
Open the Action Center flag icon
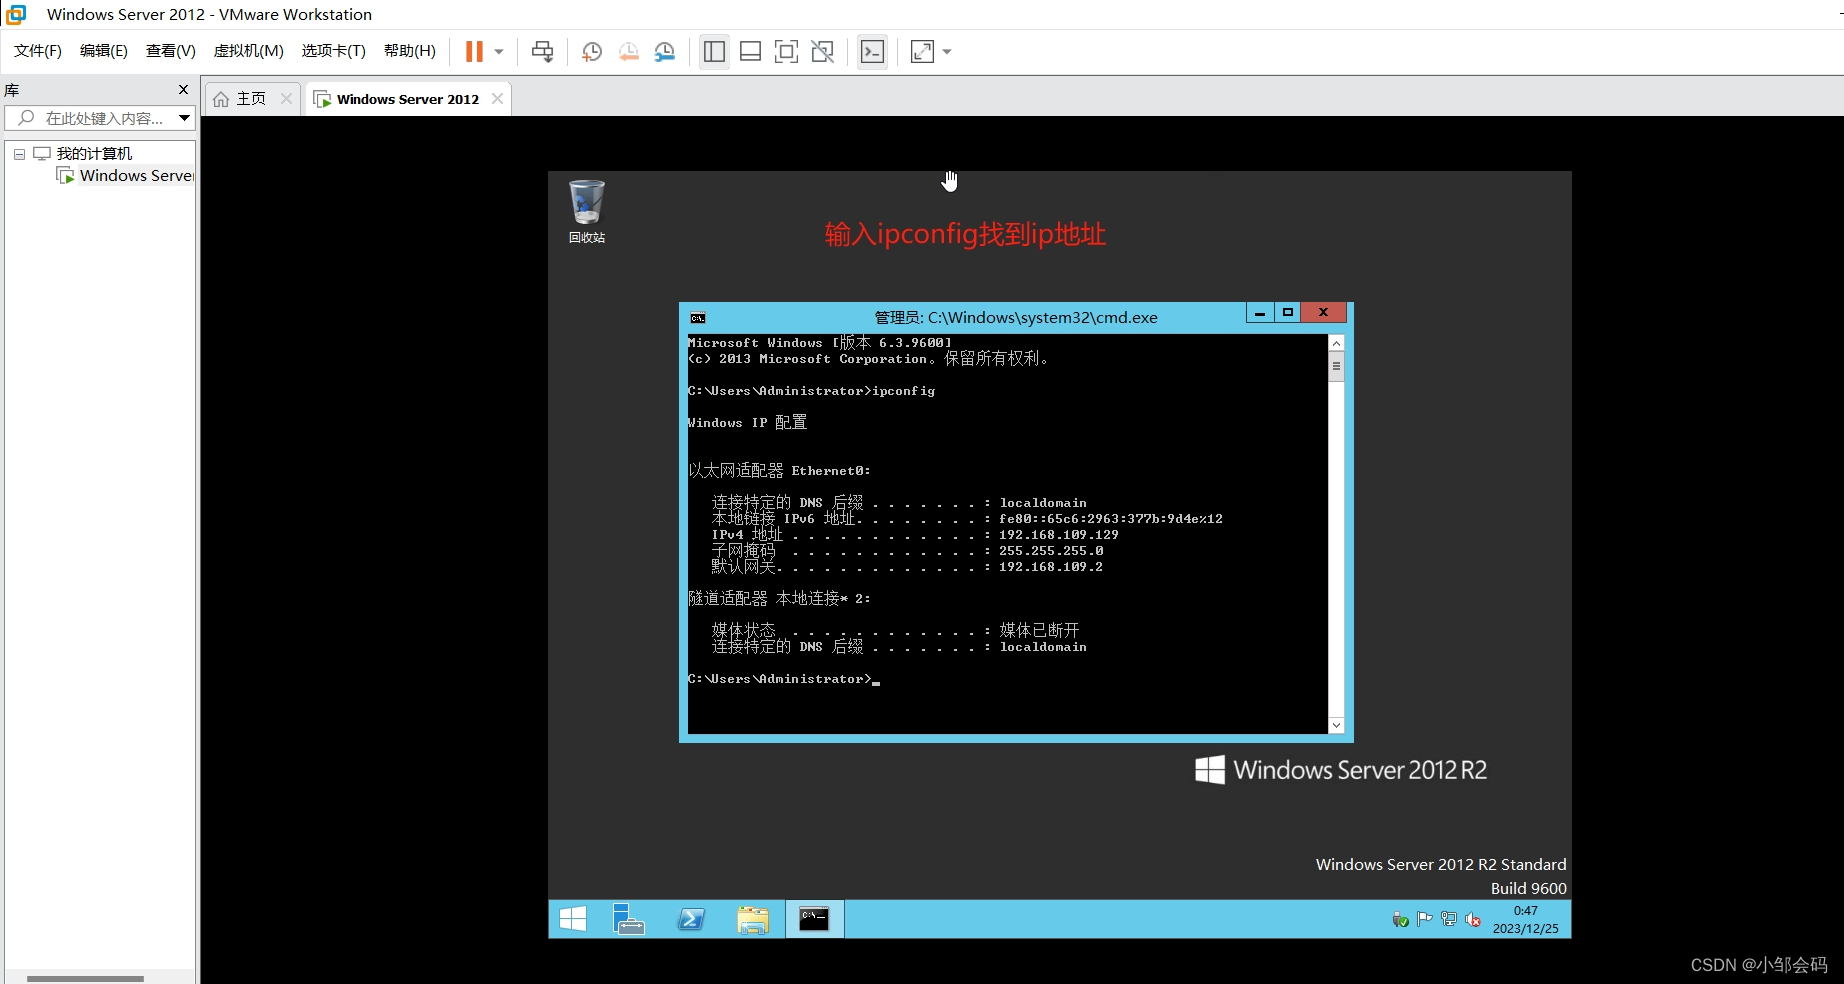pos(1425,920)
